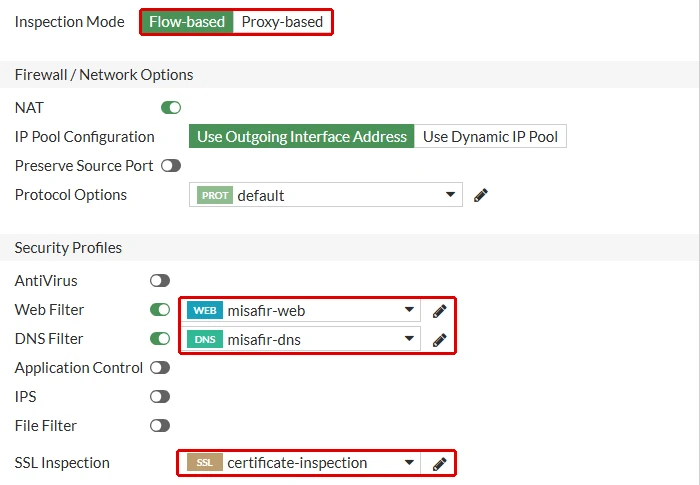Choose Use Dynamic IP Pool option
The image size is (700, 485).
pos(490,136)
